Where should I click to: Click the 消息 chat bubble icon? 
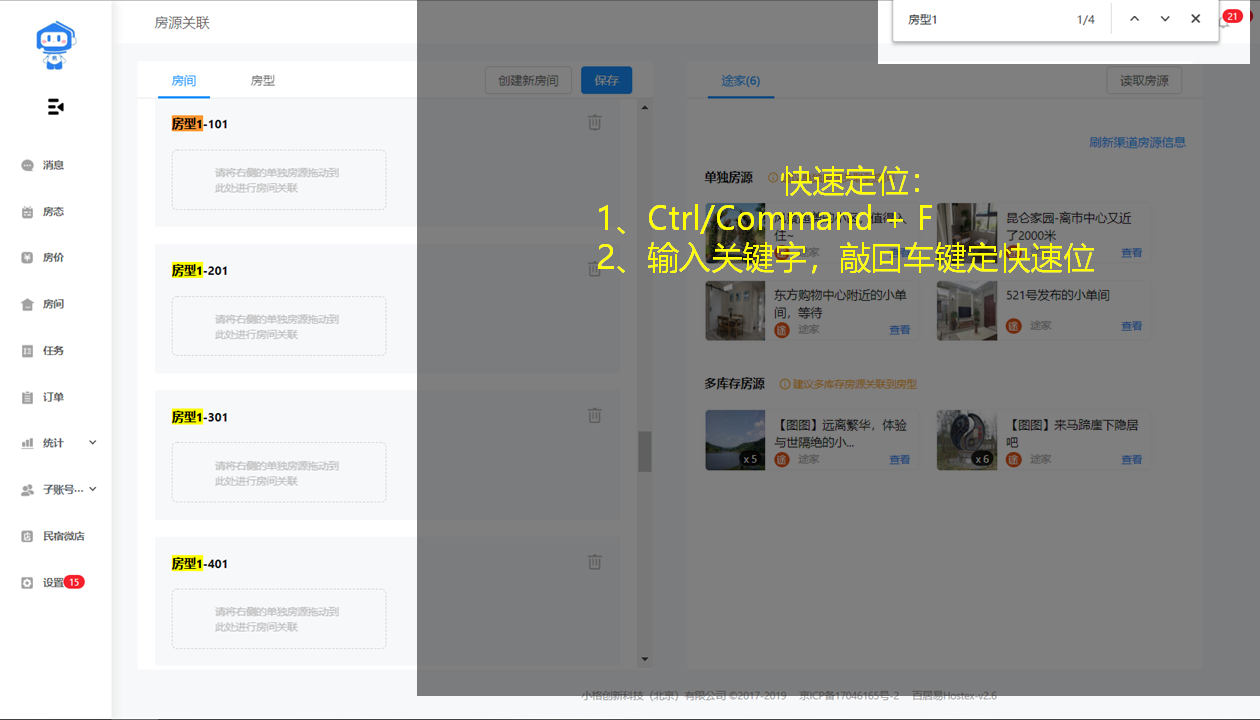[27, 166]
